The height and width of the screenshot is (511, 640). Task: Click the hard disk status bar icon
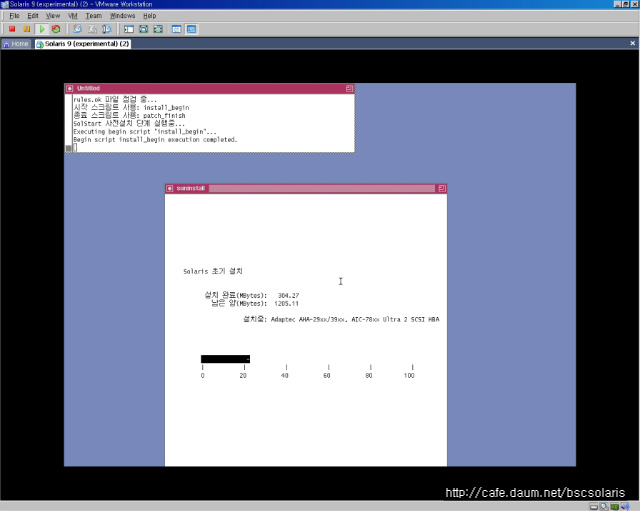[594, 507]
